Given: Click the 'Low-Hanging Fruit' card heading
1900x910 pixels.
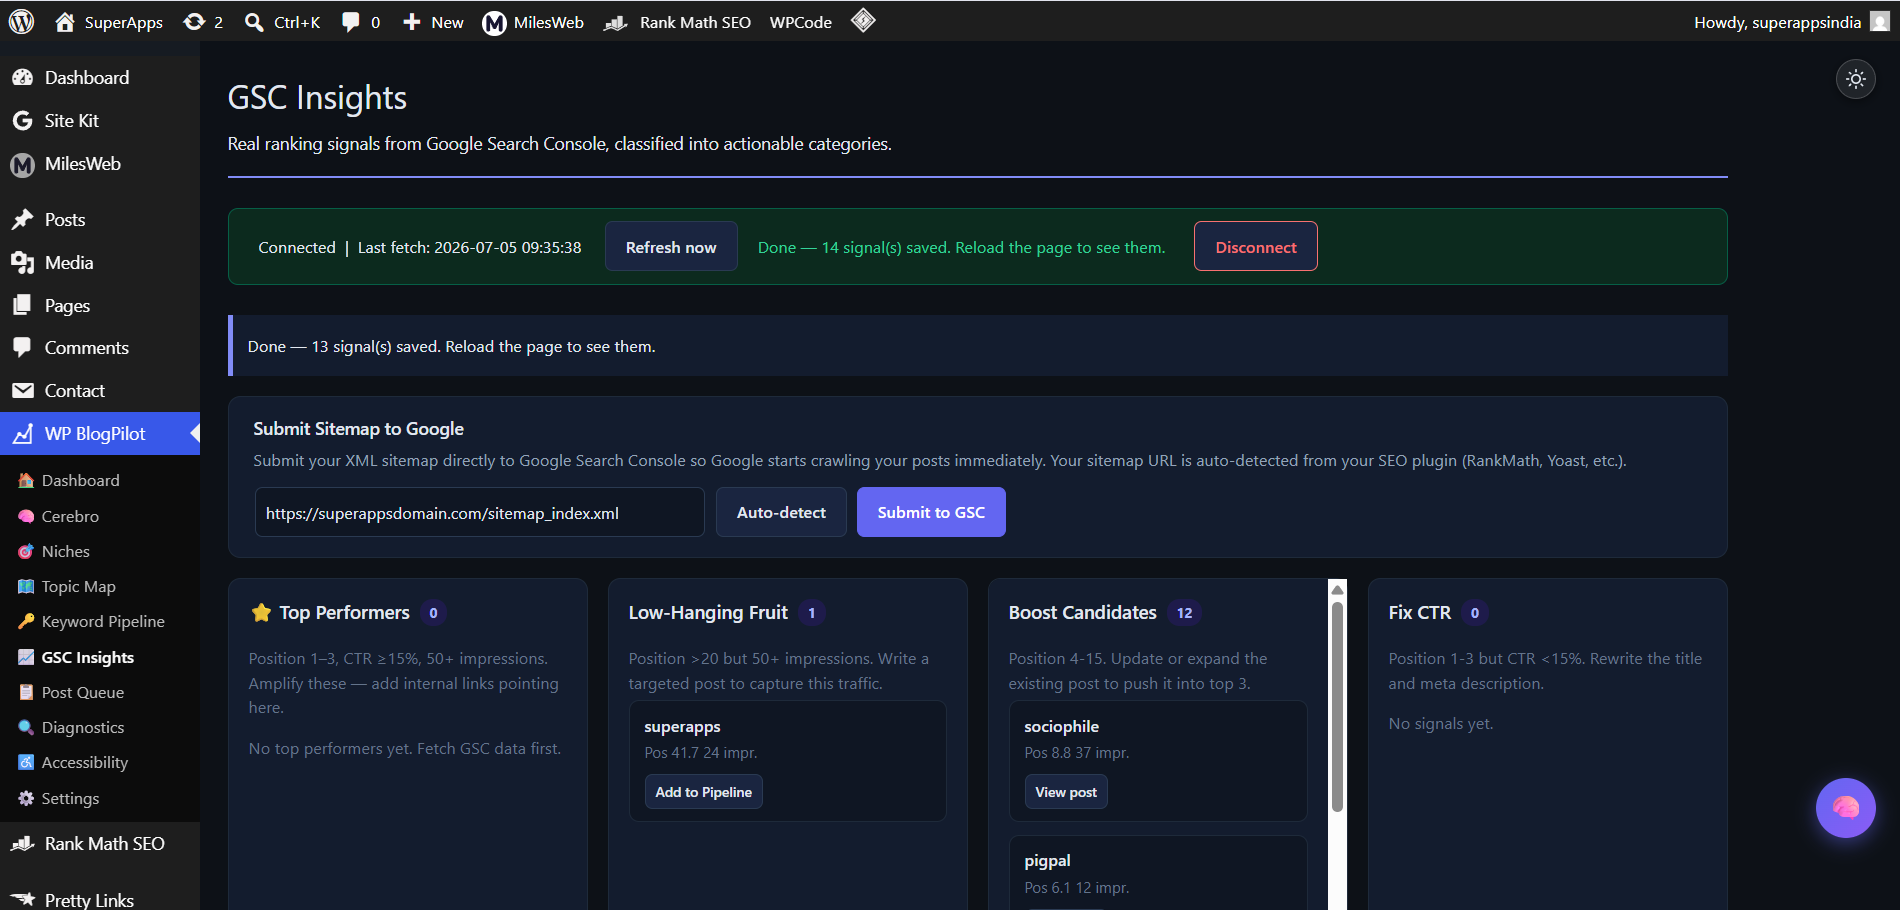Looking at the screenshot, I should tap(708, 613).
